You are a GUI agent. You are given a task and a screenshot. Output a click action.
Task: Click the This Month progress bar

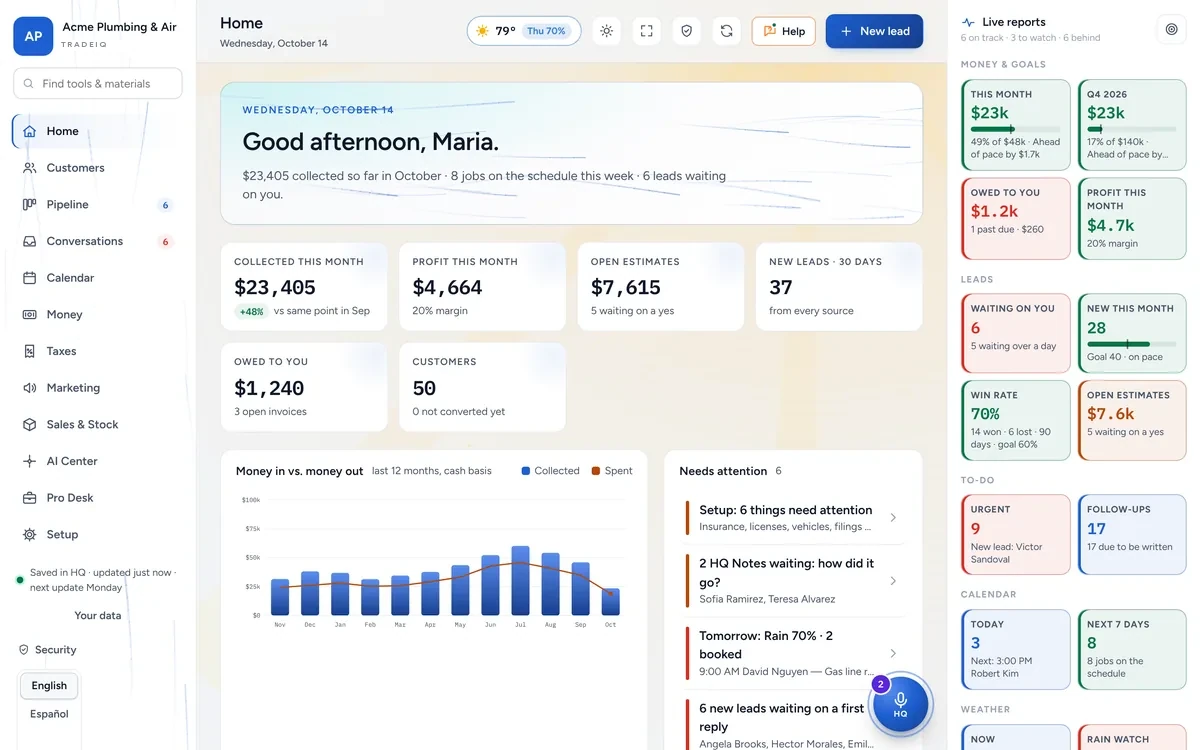[x=1015, y=129]
